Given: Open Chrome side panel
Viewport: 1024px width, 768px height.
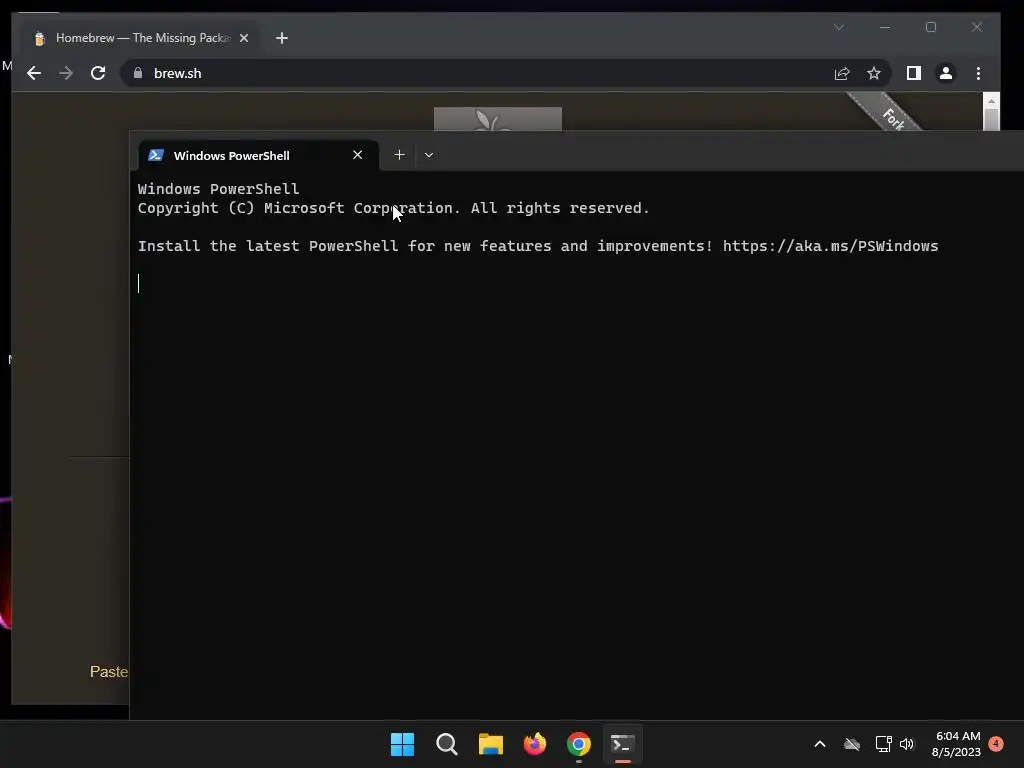Looking at the screenshot, I should [914, 73].
